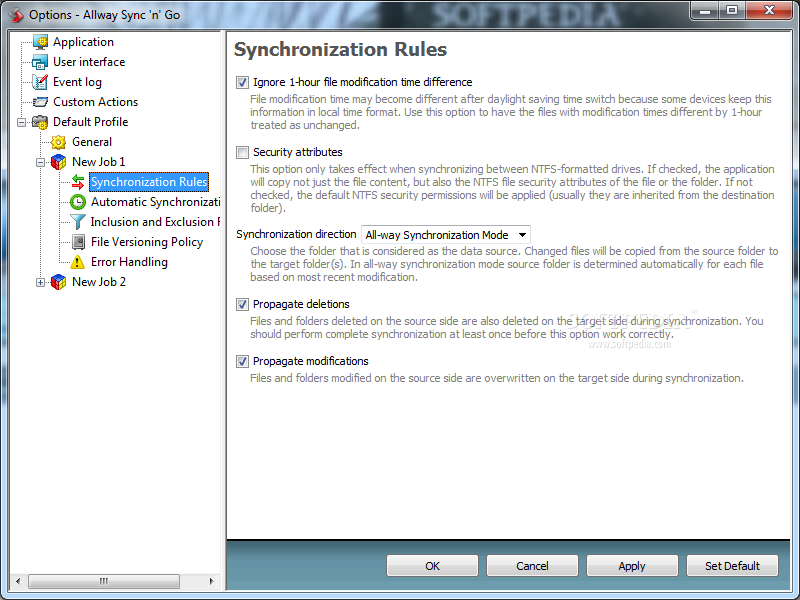
Task: Click the New Job 2 cube icon
Action: (x=59, y=282)
